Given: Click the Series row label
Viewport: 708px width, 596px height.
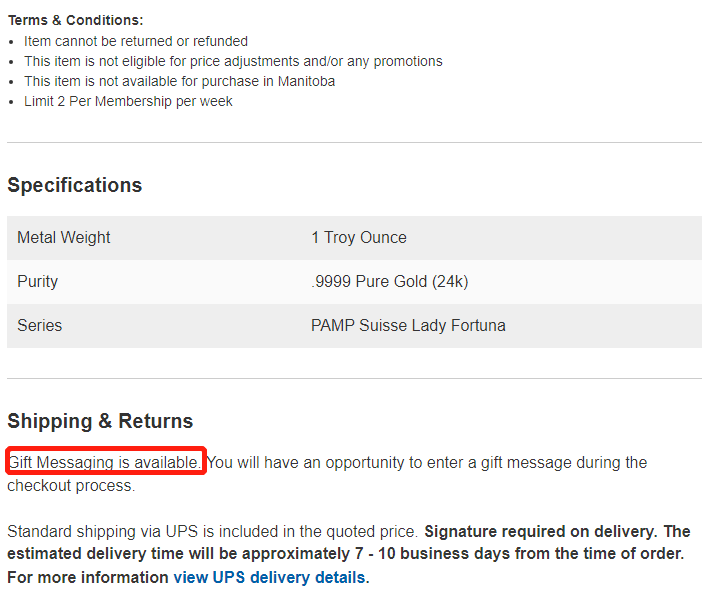Looking at the screenshot, I should [x=40, y=325].
